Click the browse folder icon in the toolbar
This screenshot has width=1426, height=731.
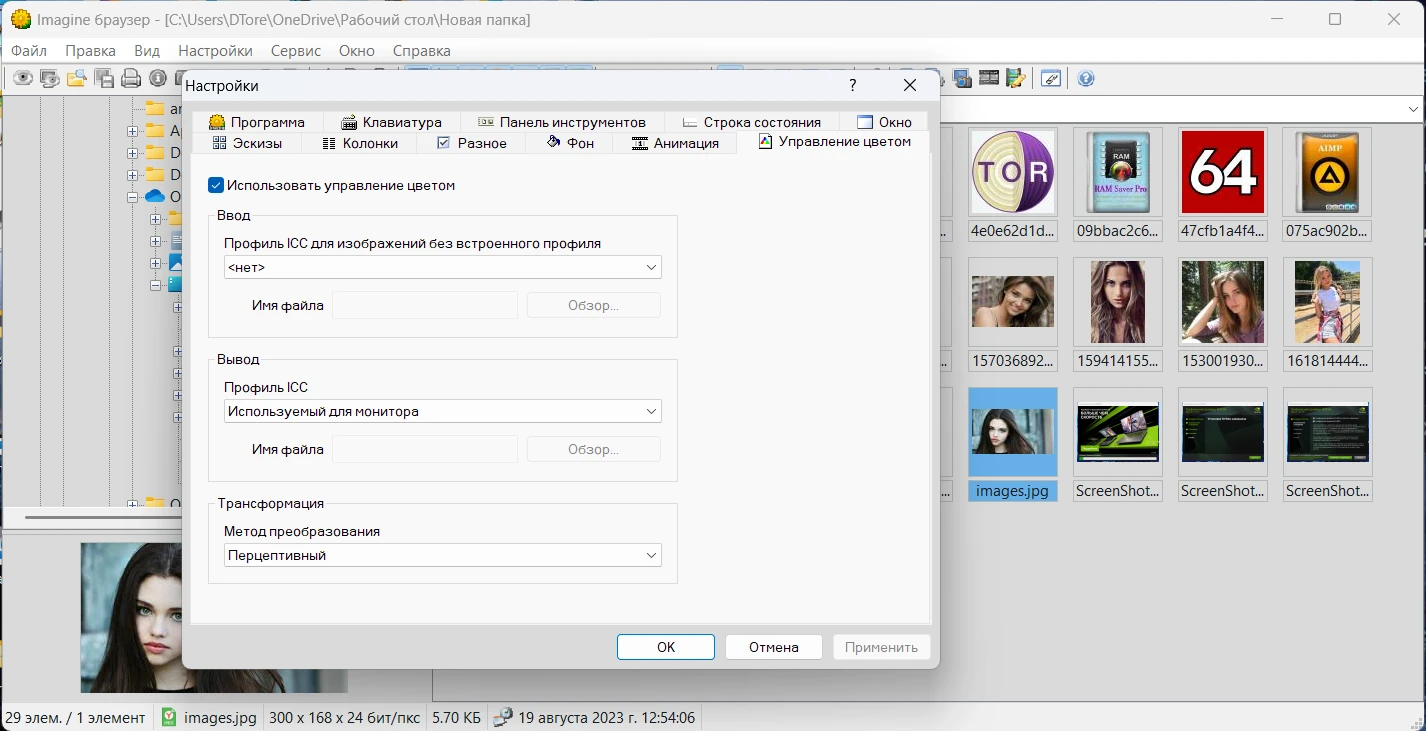[x=77, y=79]
